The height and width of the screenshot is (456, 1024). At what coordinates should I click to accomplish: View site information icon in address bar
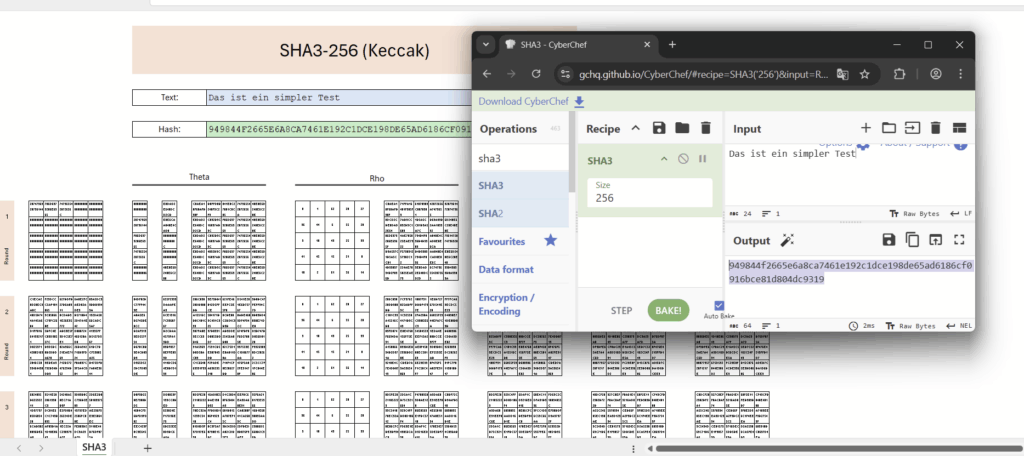[x=566, y=74]
